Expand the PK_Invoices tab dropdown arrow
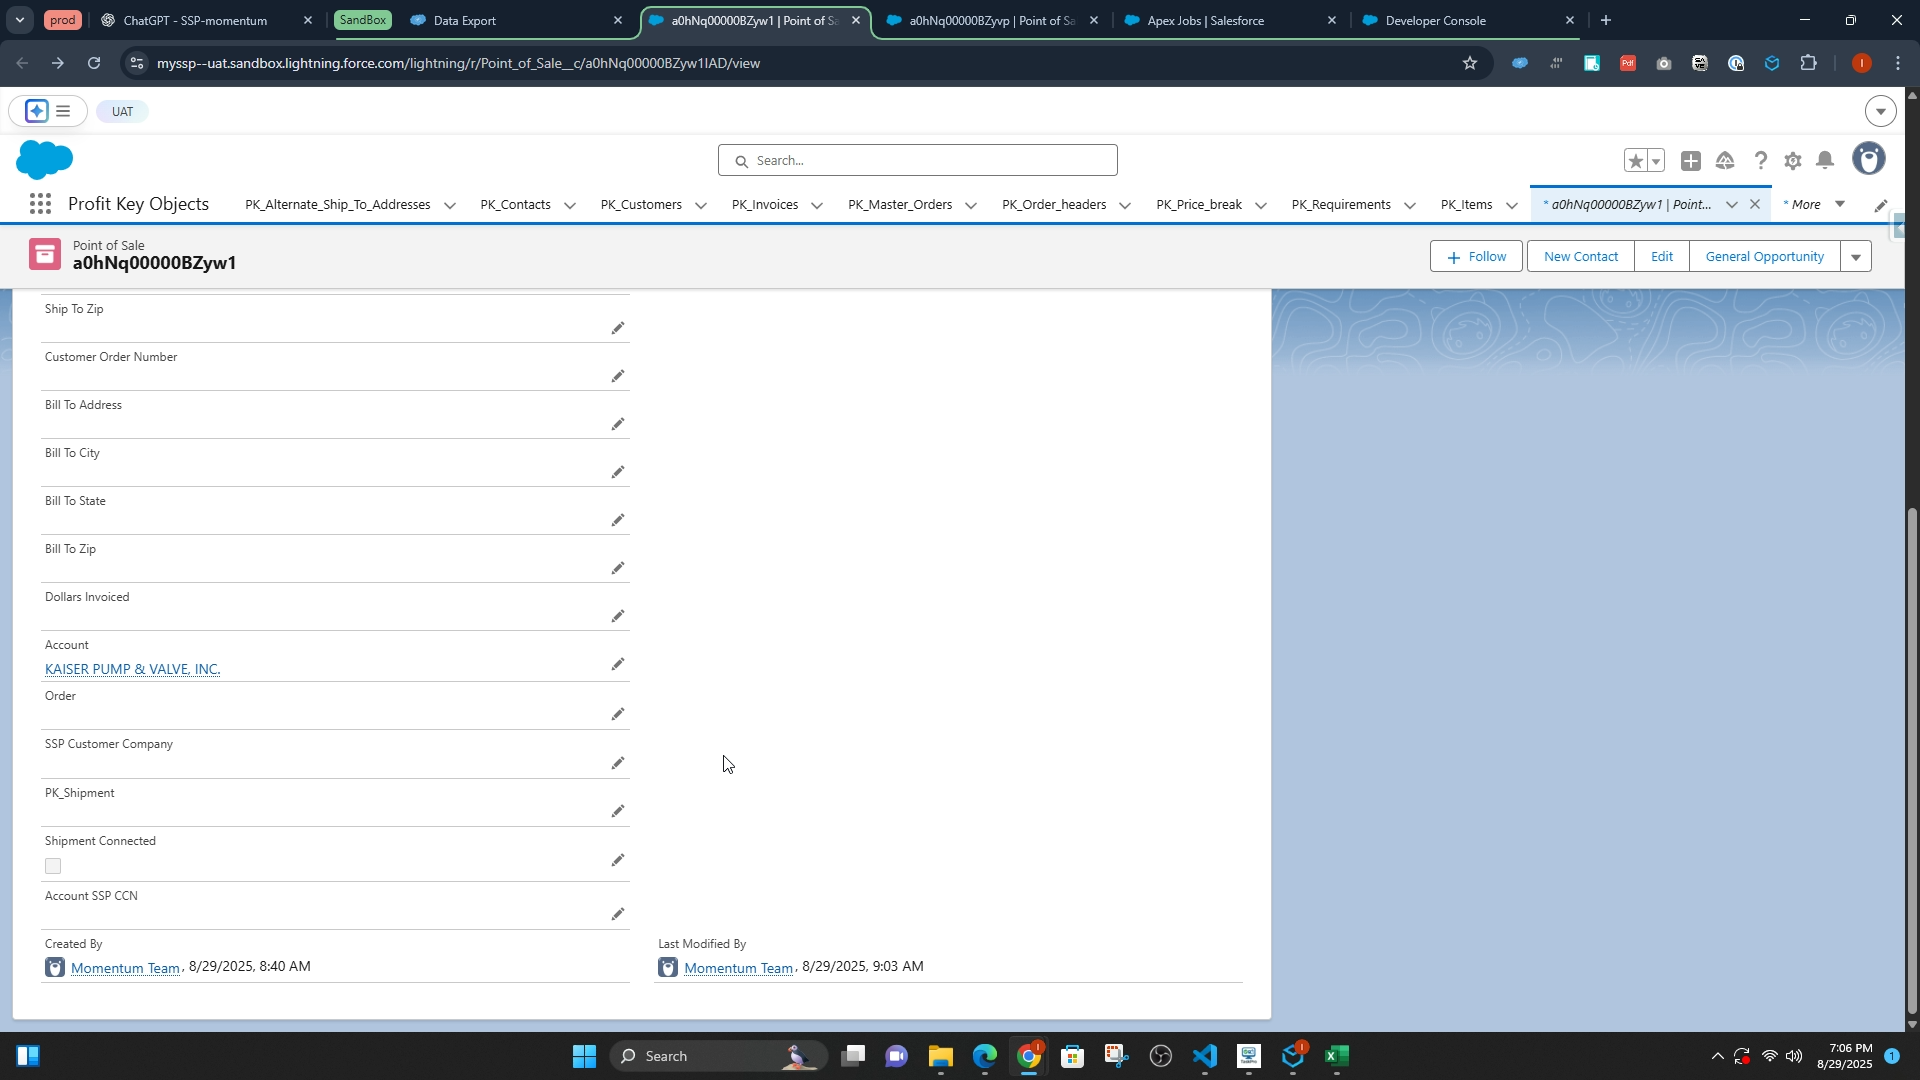The height and width of the screenshot is (1080, 1920). [x=817, y=206]
